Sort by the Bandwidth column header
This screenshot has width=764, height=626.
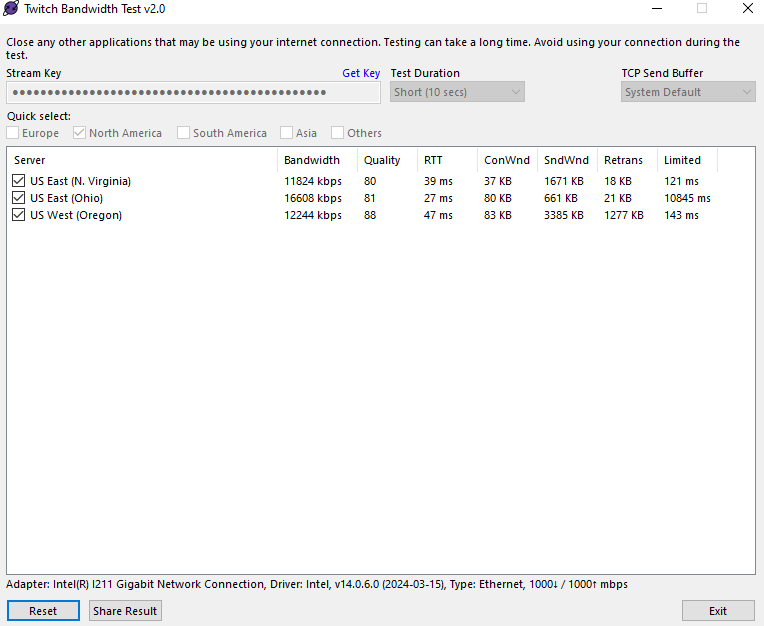click(318, 160)
